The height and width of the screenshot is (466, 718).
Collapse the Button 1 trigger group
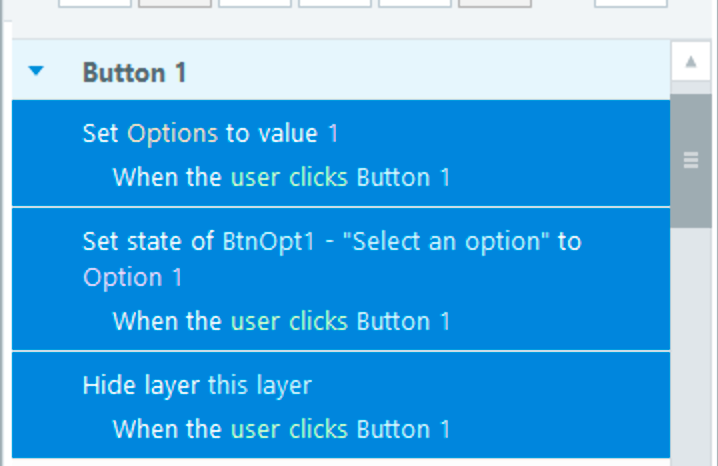[37, 72]
